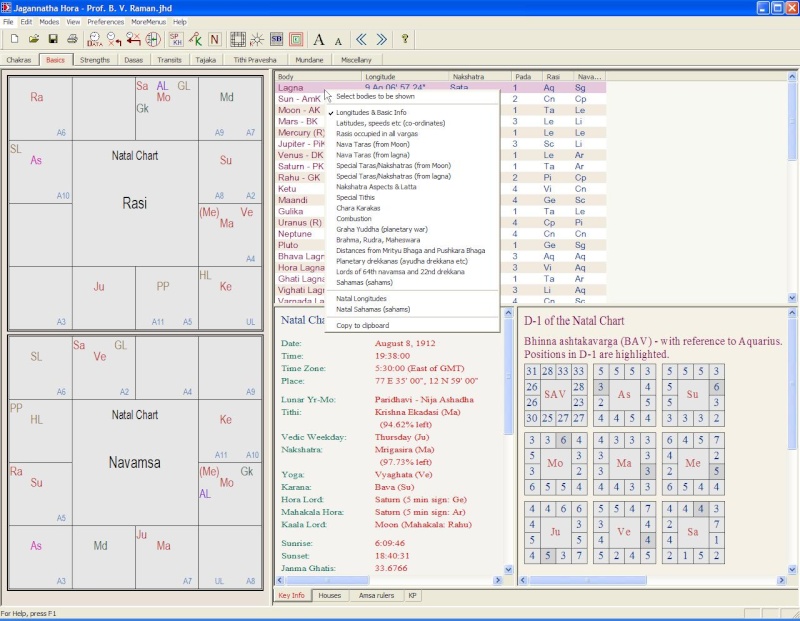Click the circular chart globe toolbar icon
The width and height of the screenshot is (800, 621).
[x=153, y=39]
